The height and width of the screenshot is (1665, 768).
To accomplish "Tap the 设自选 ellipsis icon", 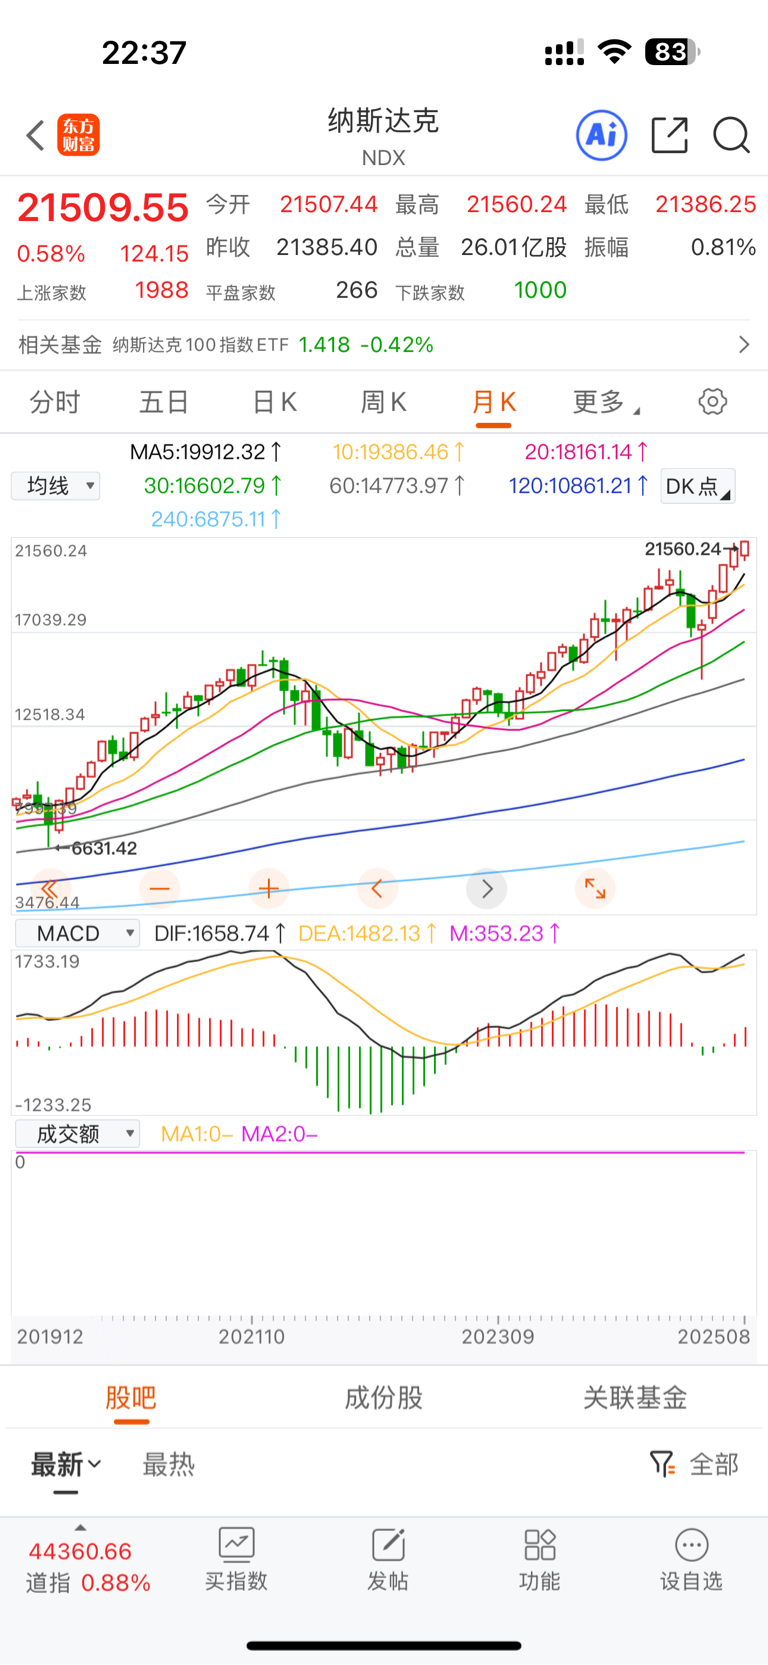I will pyautogui.click(x=691, y=1545).
